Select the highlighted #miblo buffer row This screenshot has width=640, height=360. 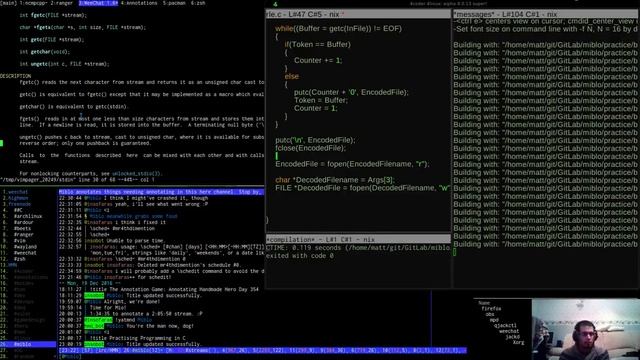click(28, 344)
